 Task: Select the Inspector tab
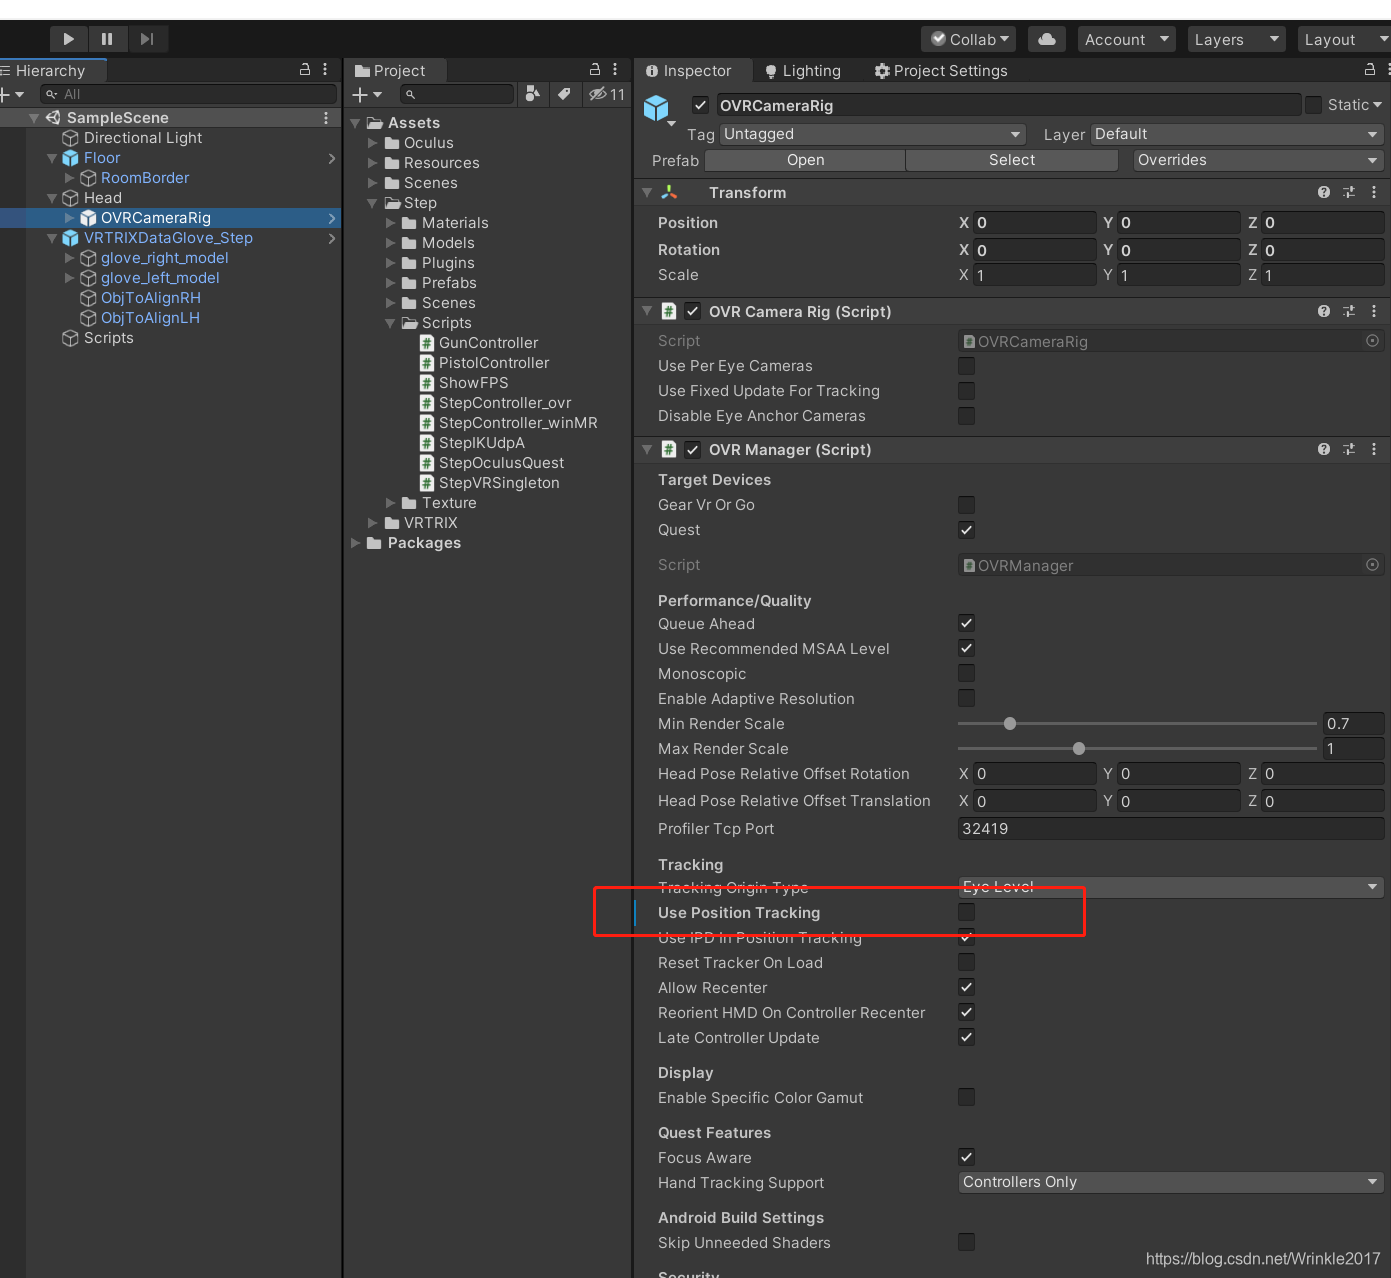tap(689, 71)
